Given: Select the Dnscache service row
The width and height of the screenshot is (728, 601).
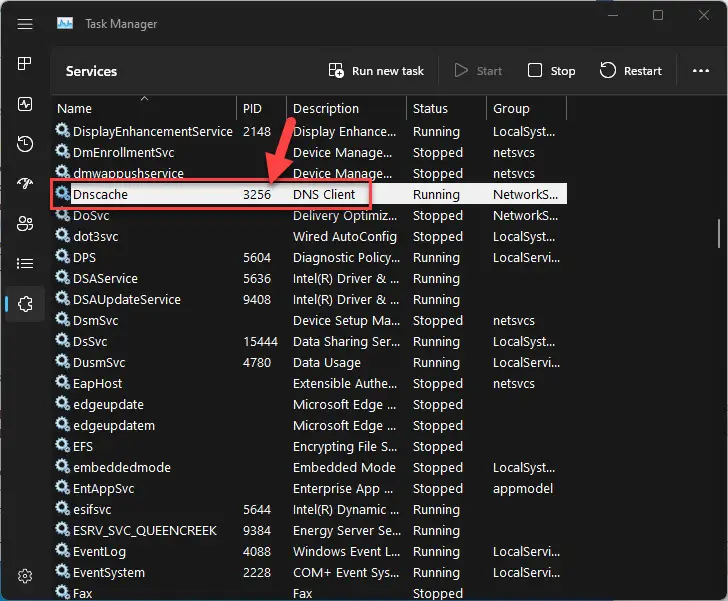Looking at the screenshot, I should [309, 194].
